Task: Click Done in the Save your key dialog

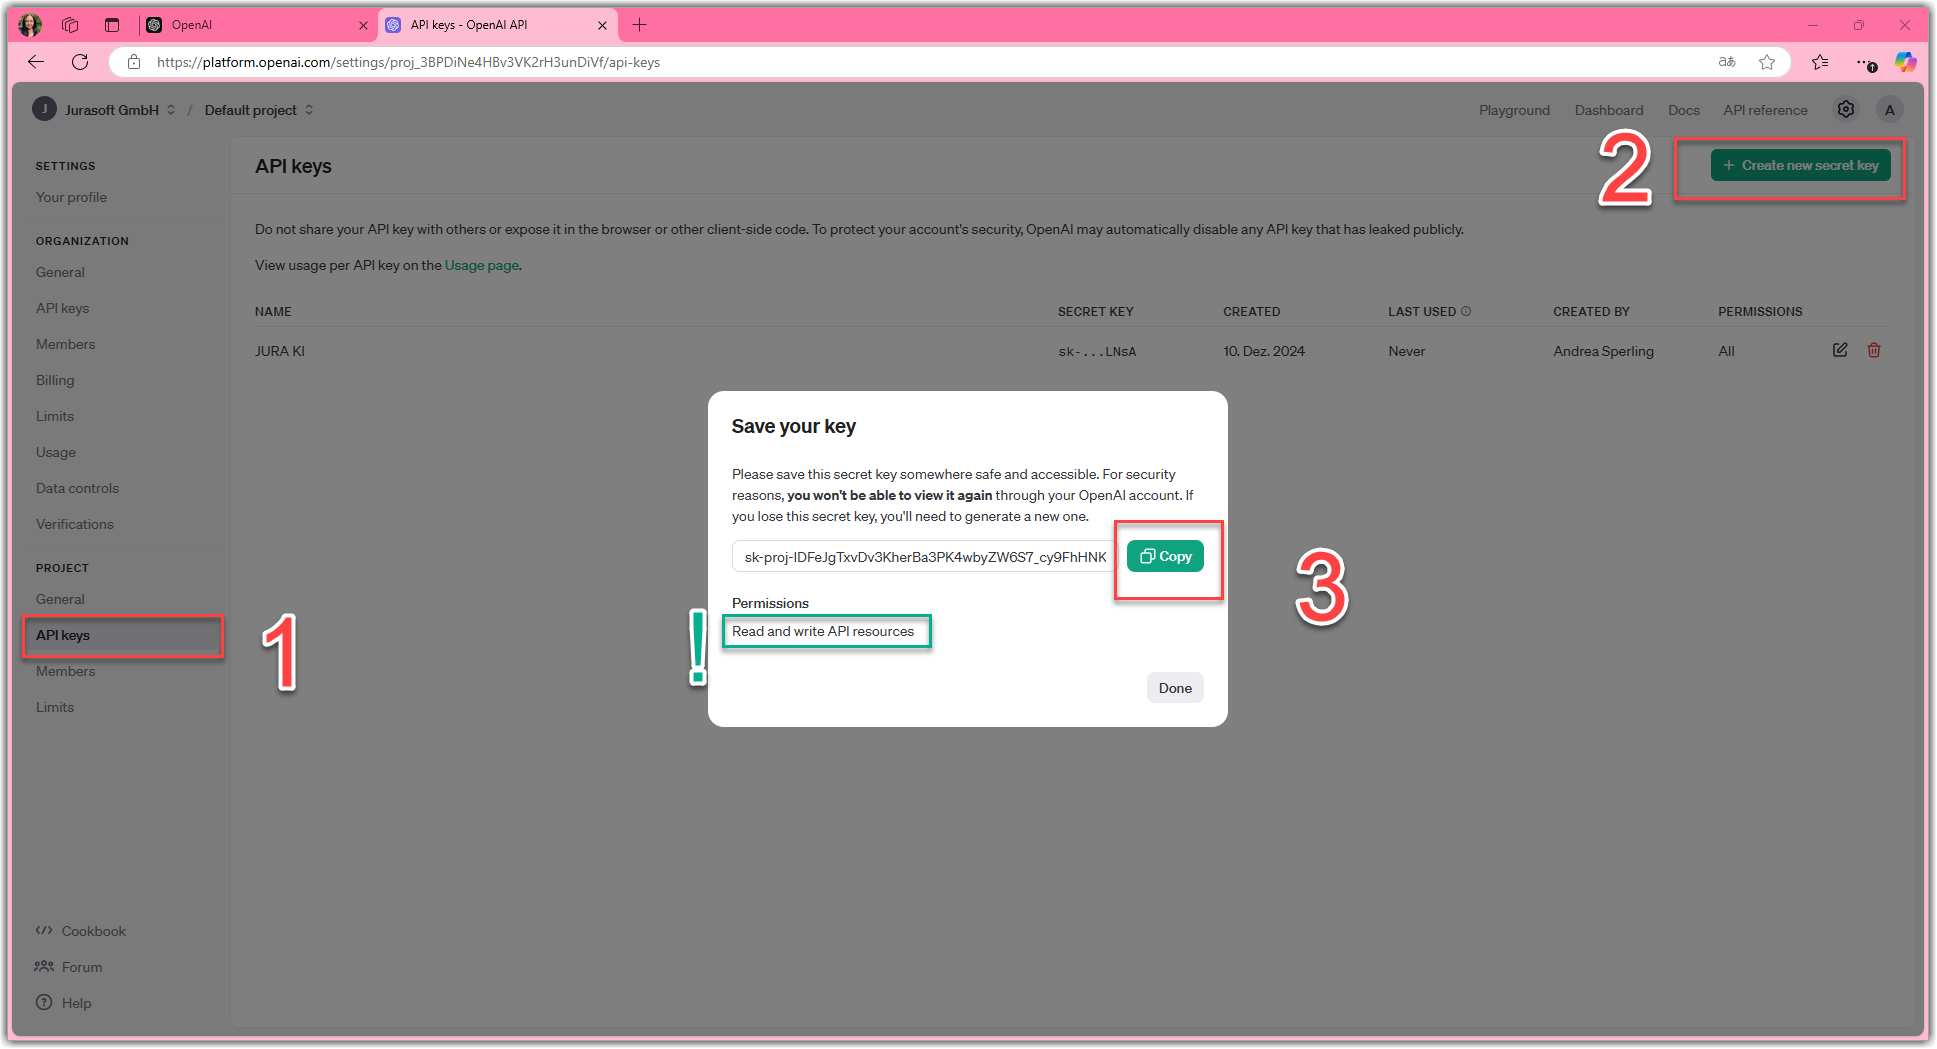Action: click(1174, 688)
